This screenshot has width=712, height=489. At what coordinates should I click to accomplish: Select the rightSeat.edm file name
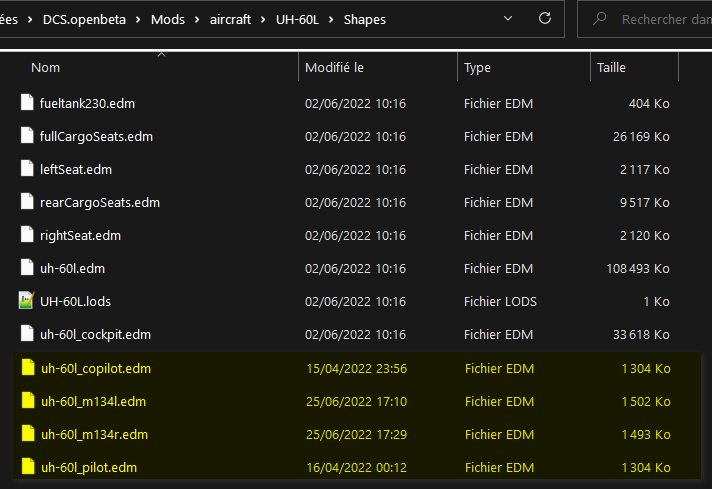80,236
